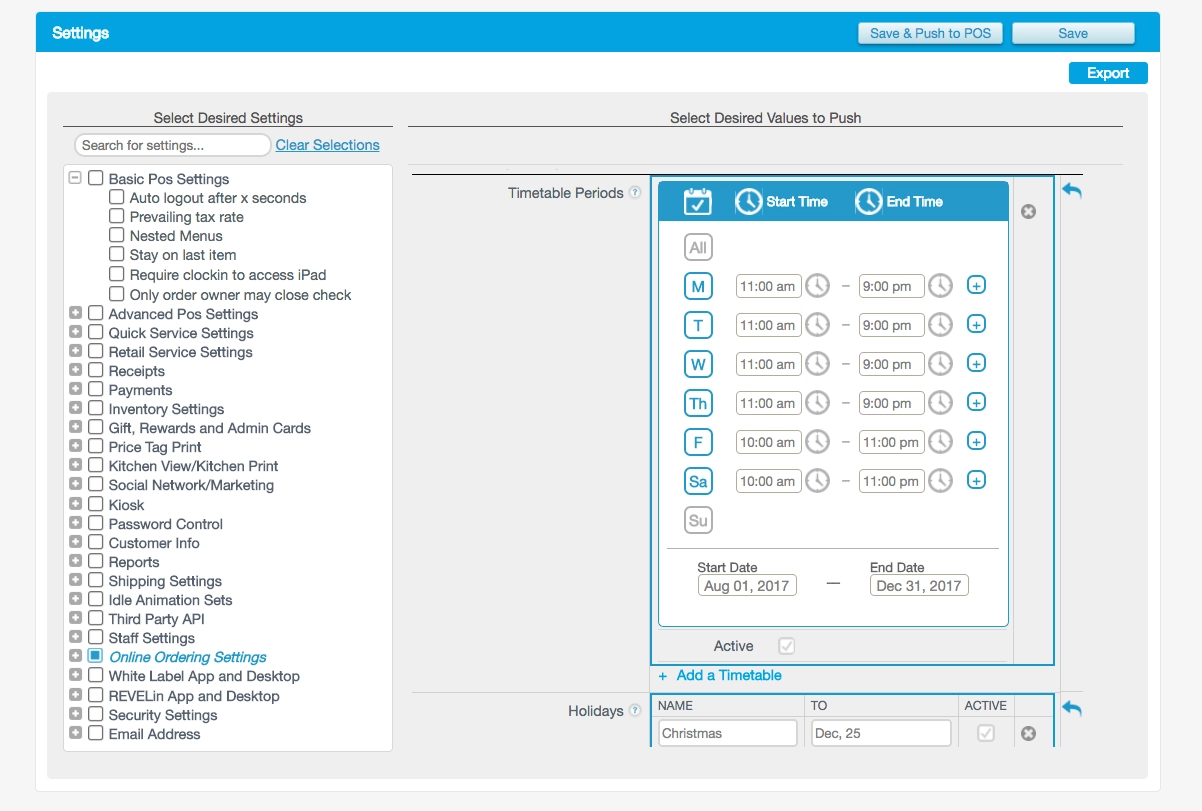Add a time period to Monday
The width and height of the screenshot is (1202, 811).
pyautogui.click(x=977, y=286)
